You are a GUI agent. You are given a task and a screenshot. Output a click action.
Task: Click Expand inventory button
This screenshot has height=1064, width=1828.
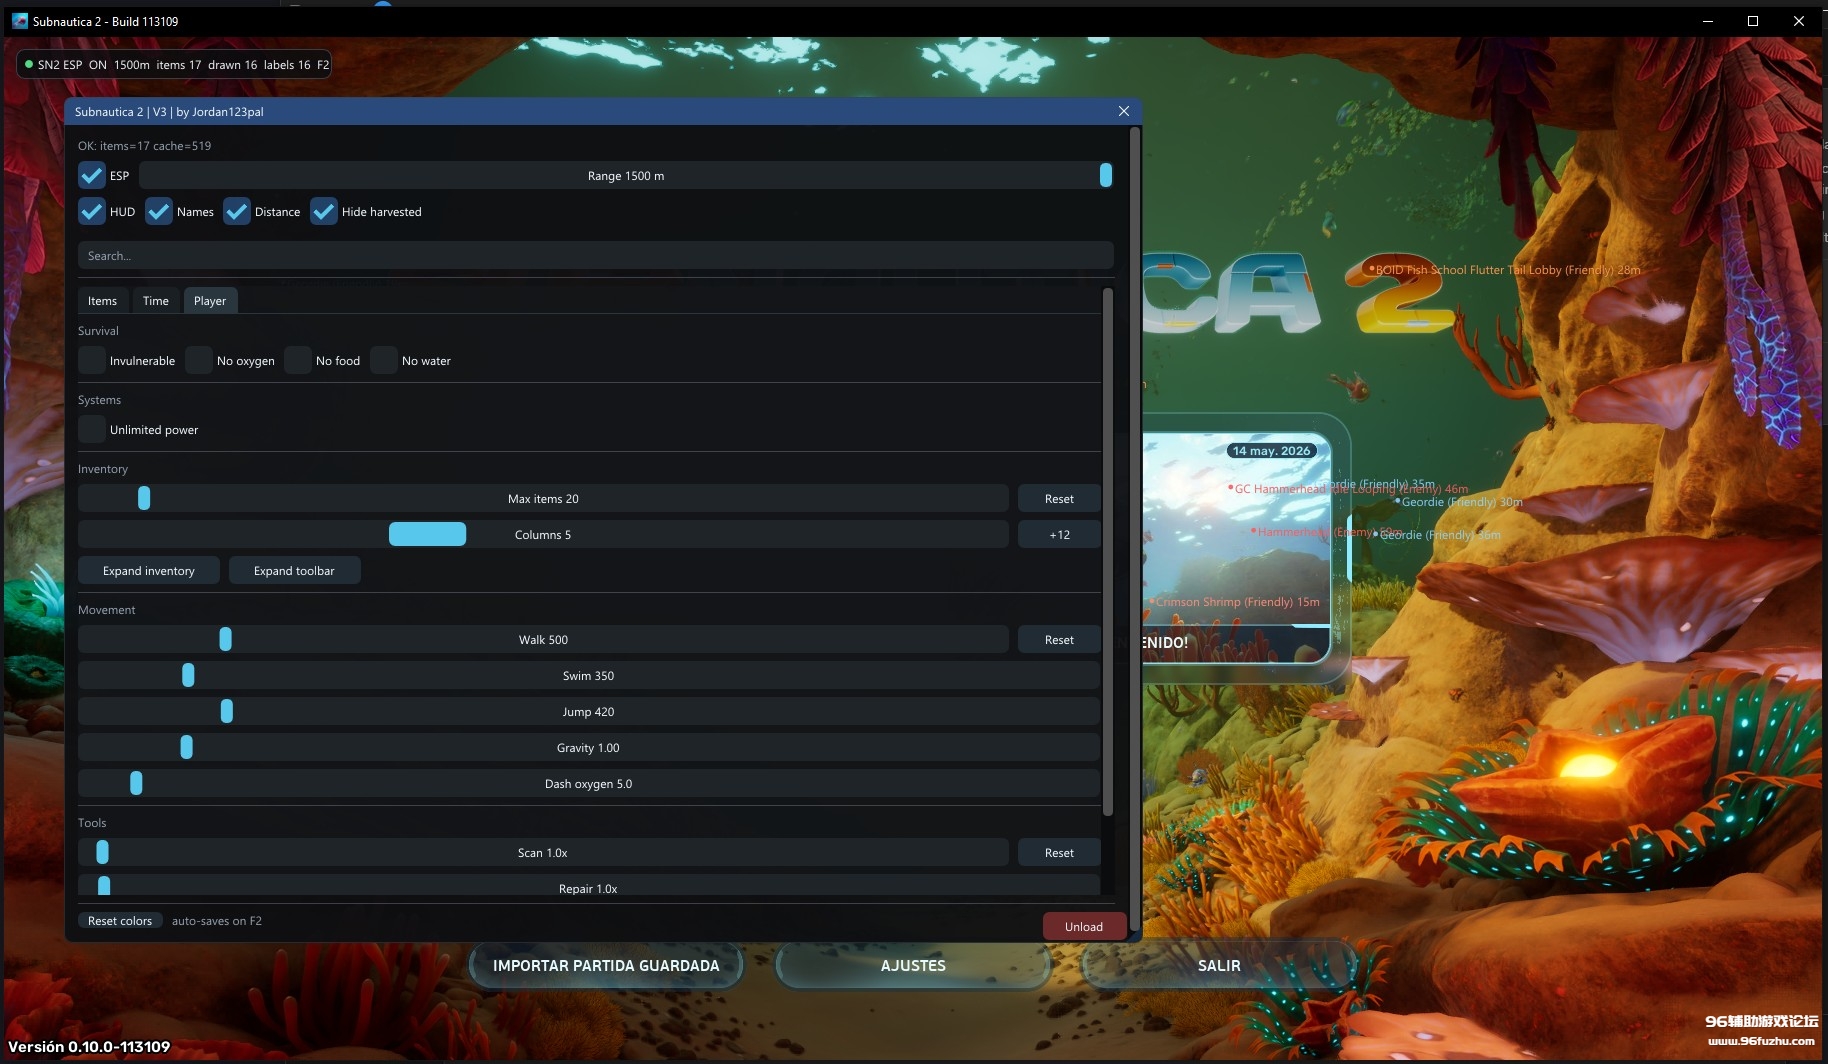click(149, 571)
